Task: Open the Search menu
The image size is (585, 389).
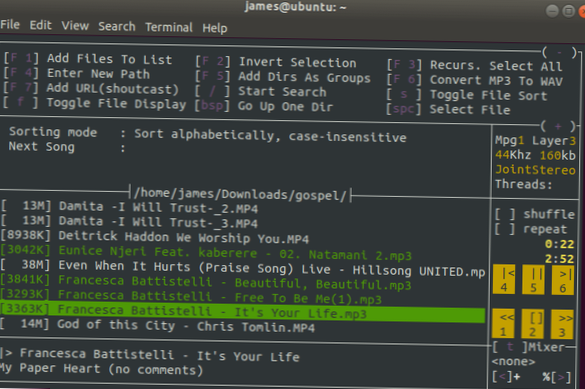Action: pos(117,26)
